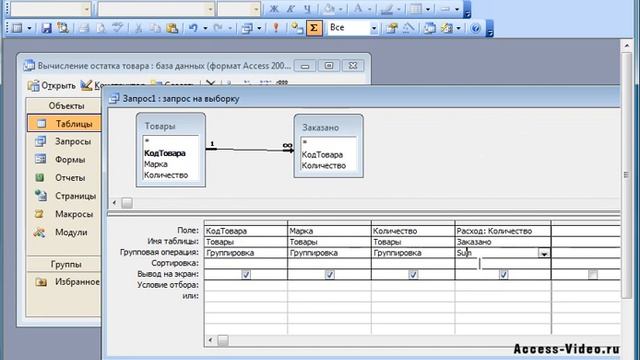The height and width of the screenshot is (360, 640).
Task: Run the query with the exclamation icon
Action: tap(276, 28)
